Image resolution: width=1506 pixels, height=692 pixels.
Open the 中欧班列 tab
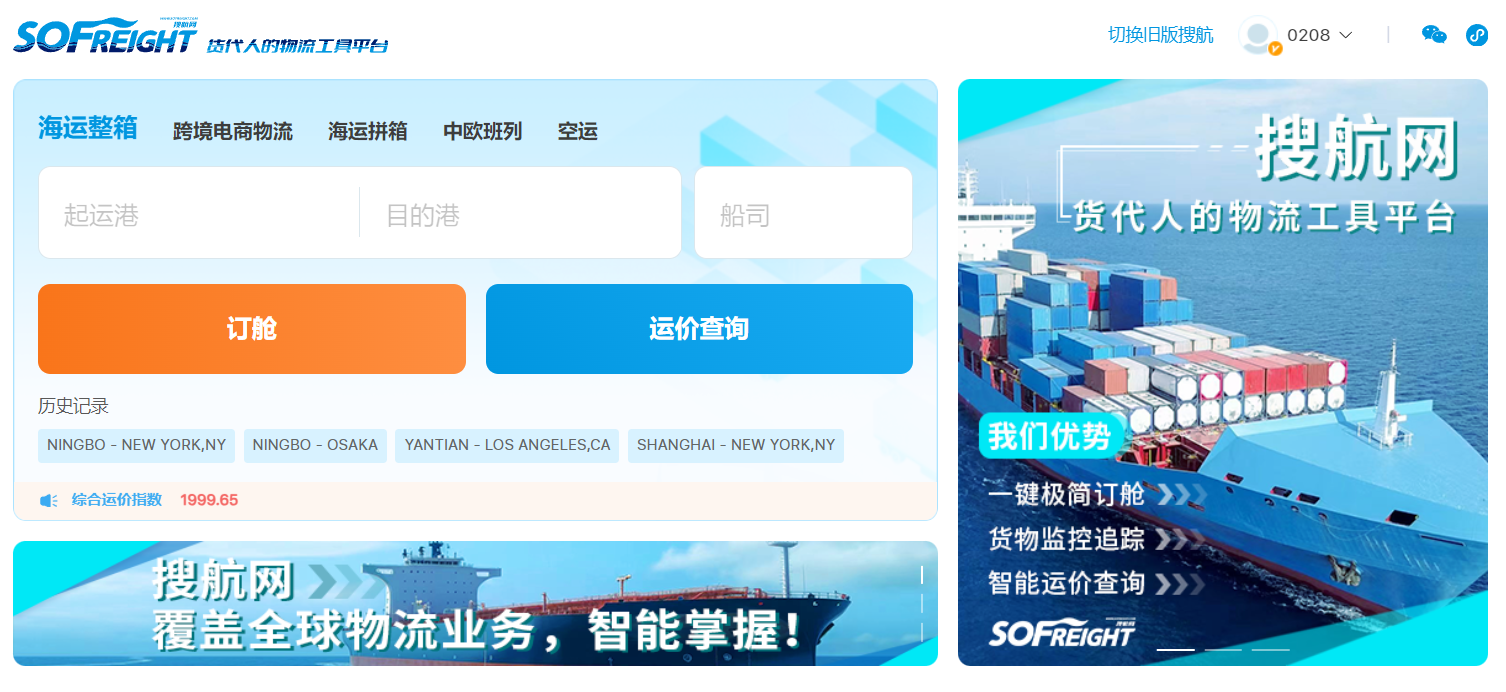tap(482, 132)
